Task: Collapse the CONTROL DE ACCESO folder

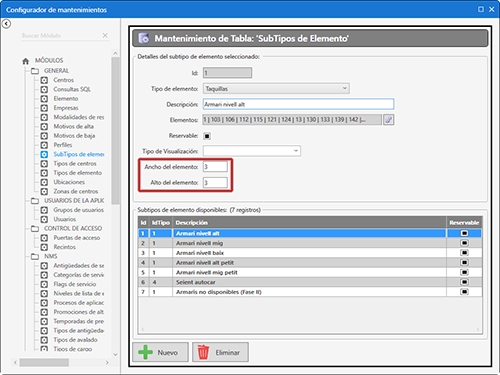Action: 35,229
